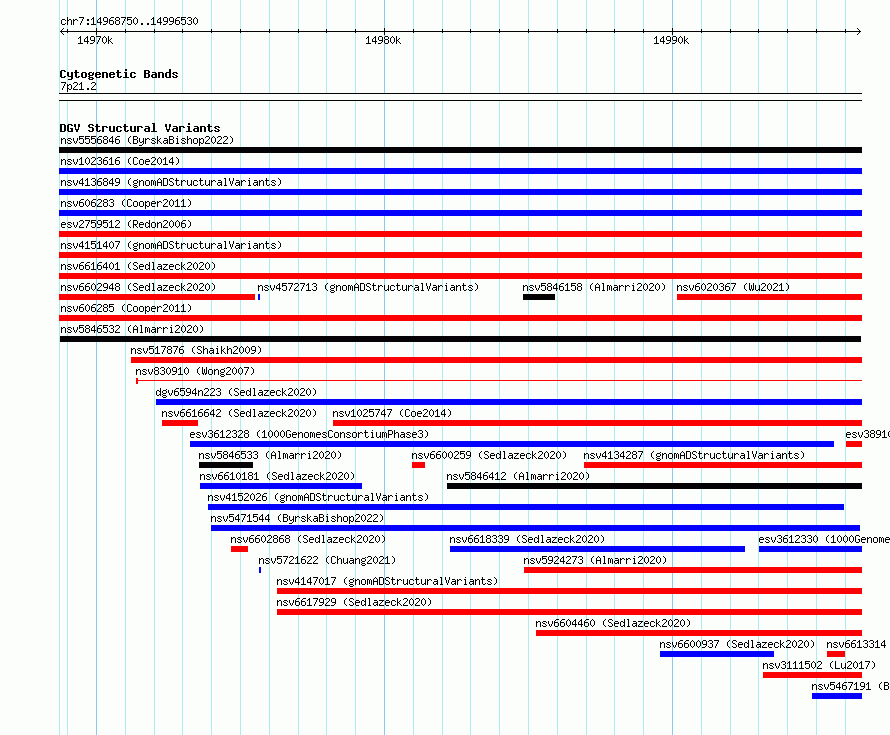Select nsv6602868 (Sedlazeck2020) label
Screen dimensions: 890x735
point(308,539)
